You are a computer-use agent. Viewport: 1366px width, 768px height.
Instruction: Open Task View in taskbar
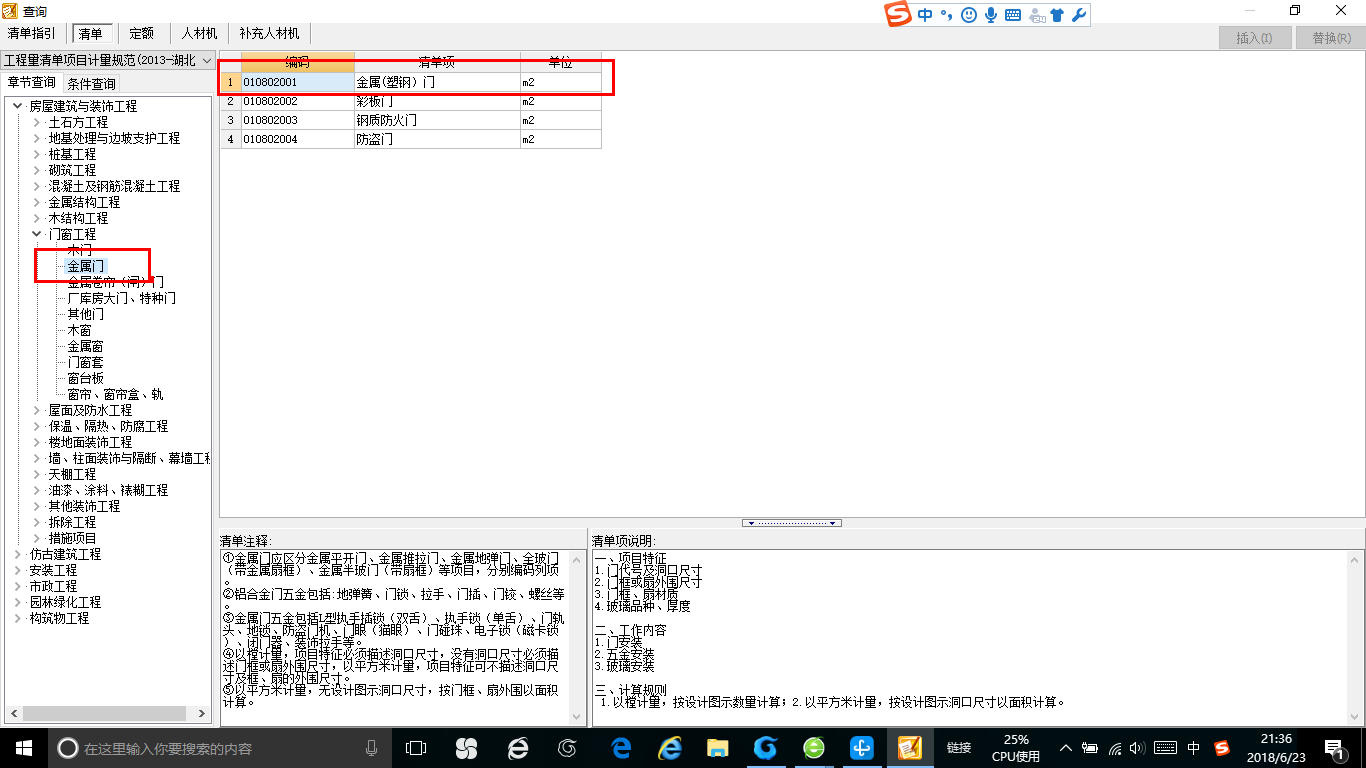click(415, 747)
